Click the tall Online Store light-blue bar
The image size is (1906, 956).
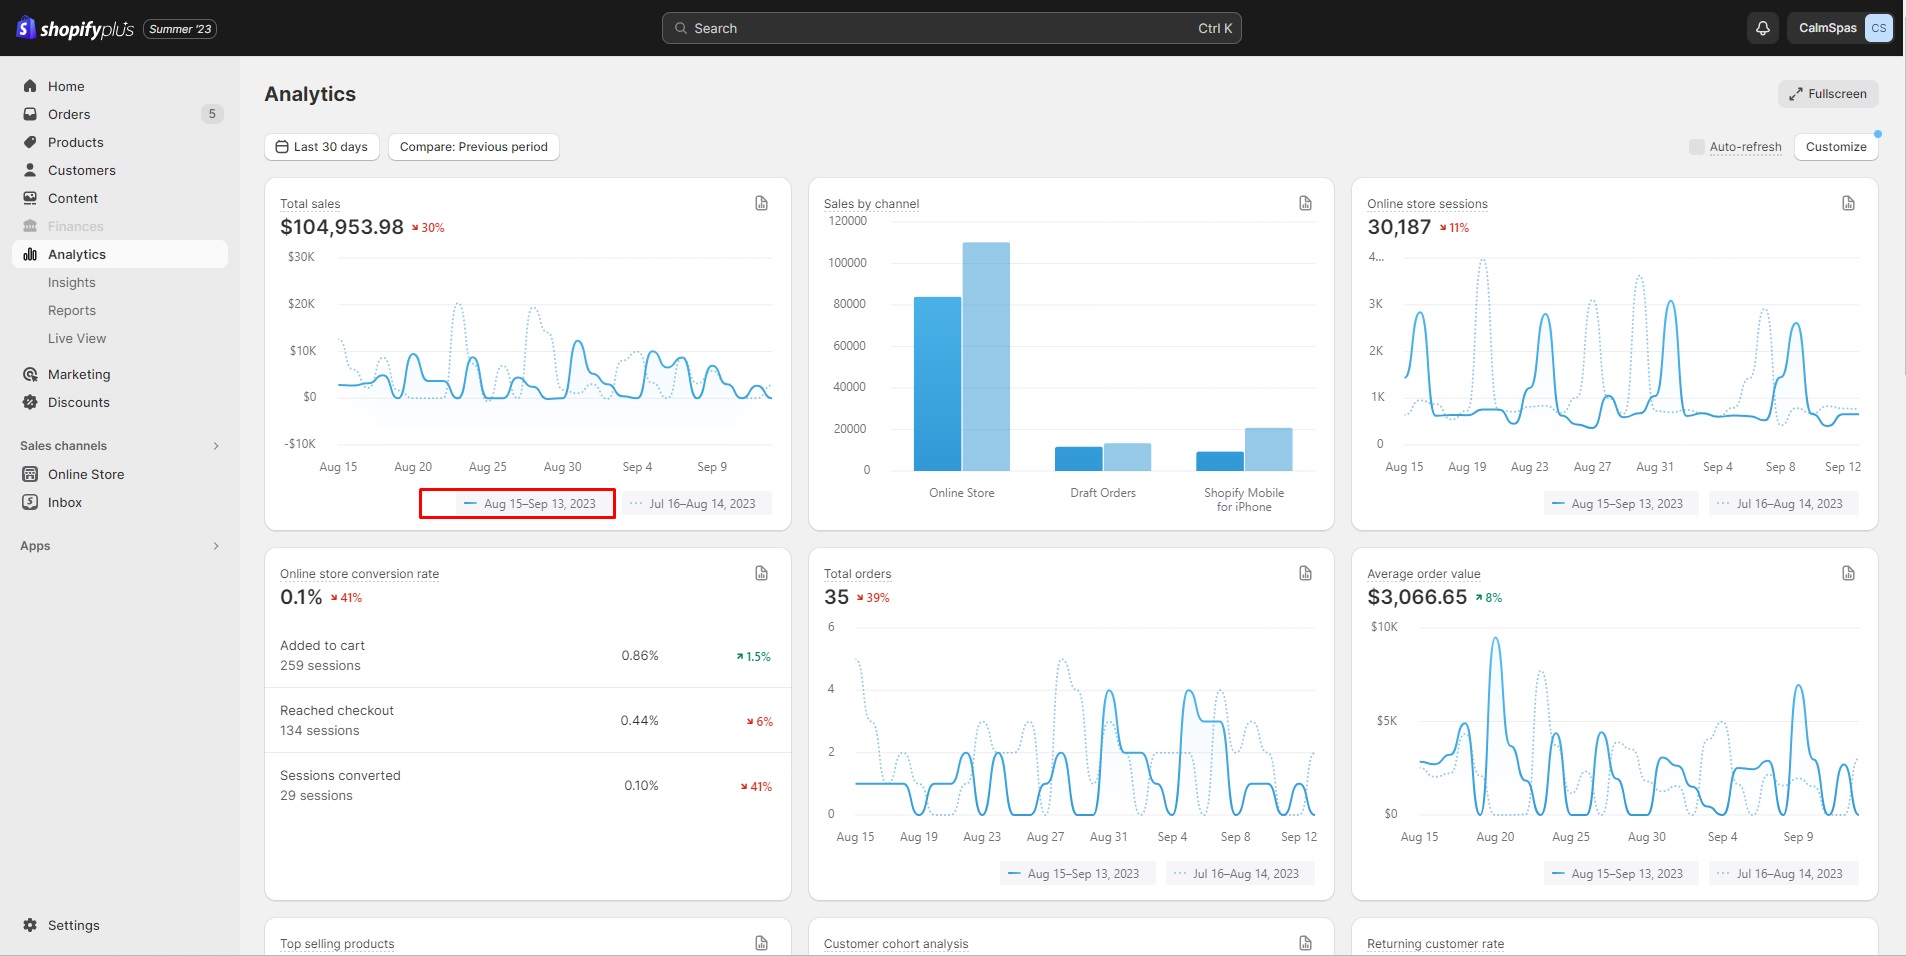coord(986,356)
